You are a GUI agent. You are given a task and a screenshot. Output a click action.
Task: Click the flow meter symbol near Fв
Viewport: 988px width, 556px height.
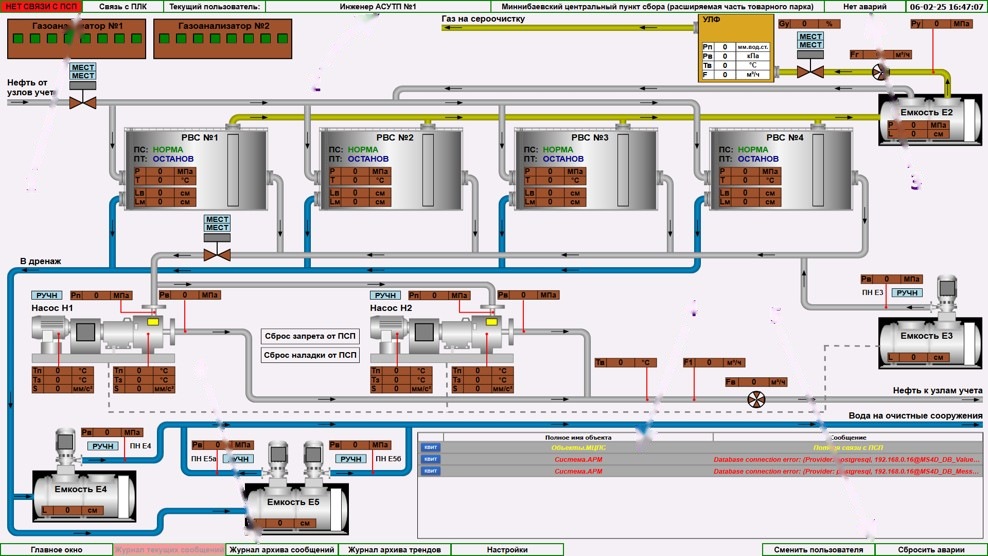pyautogui.click(x=755, y=399)
